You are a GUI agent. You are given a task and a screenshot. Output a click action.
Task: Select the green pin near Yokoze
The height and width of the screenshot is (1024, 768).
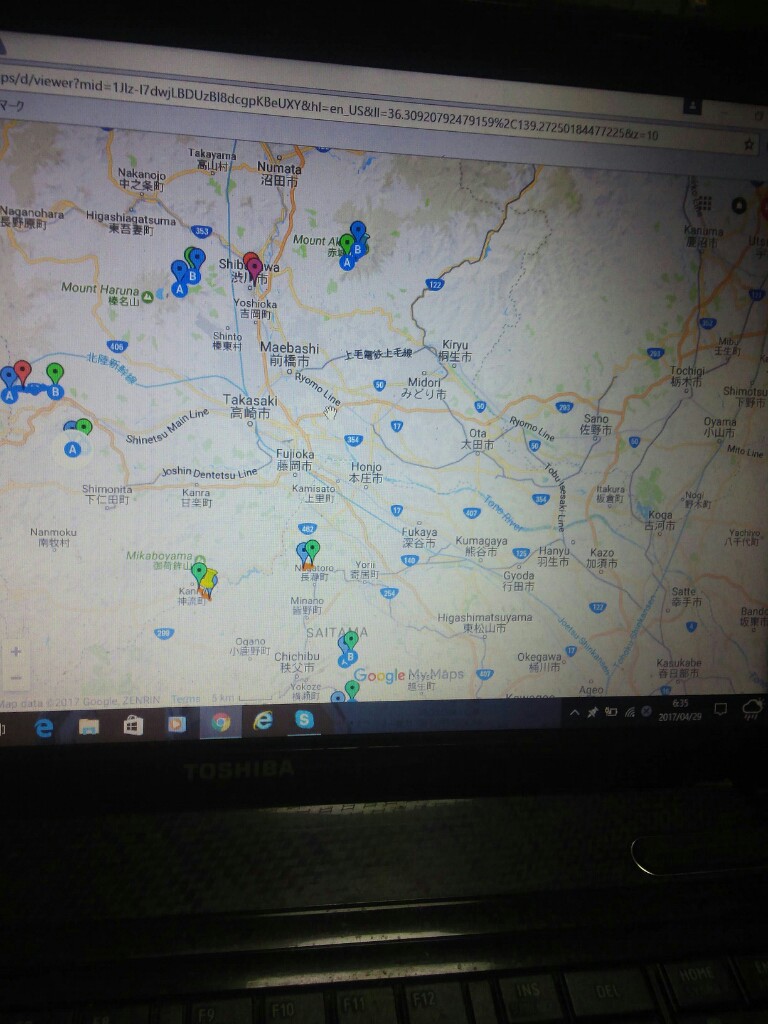coord(352,689)
